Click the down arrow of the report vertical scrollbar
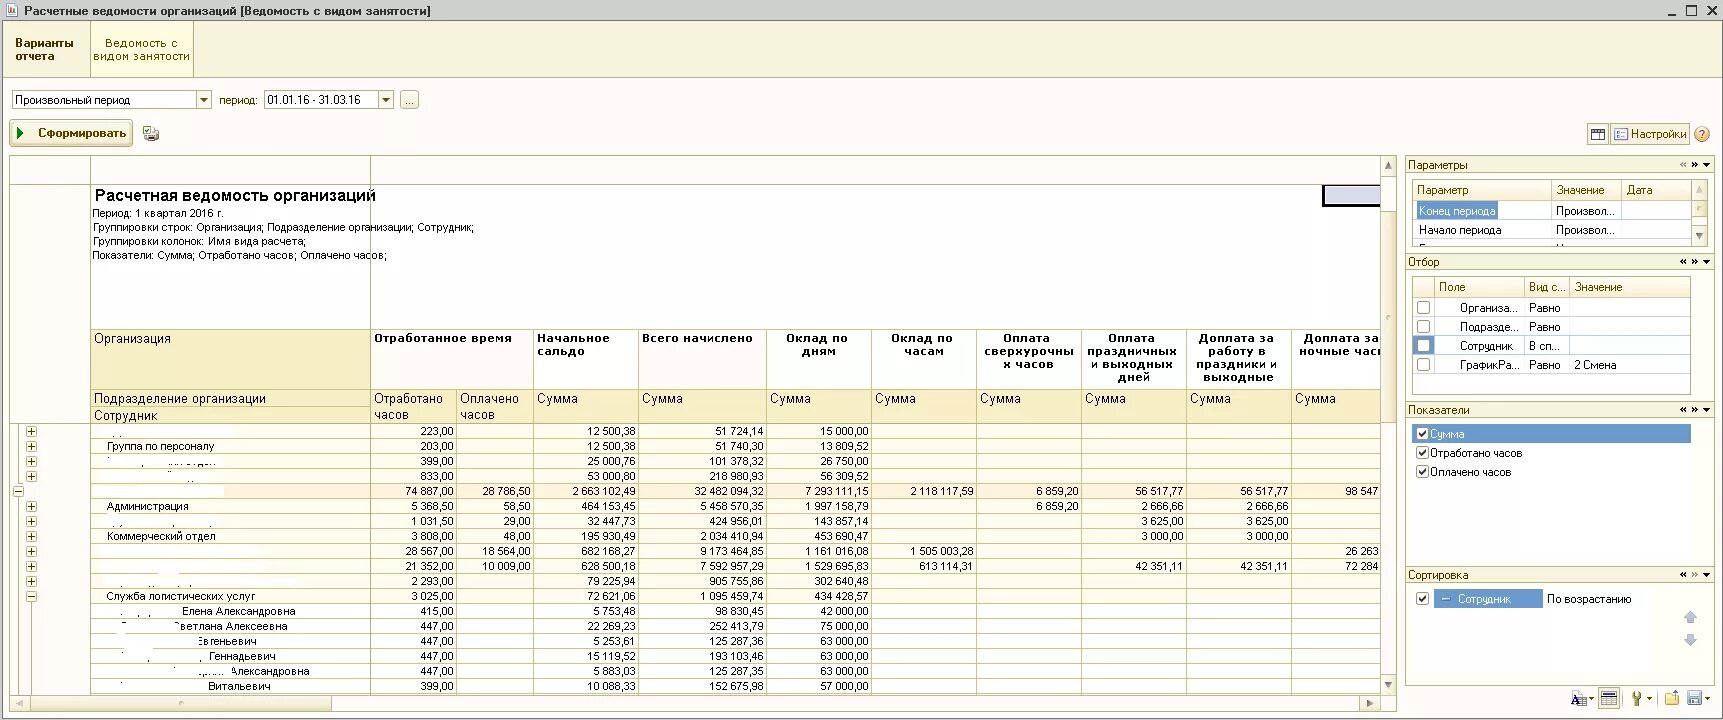 click(x=1388, y=685)
